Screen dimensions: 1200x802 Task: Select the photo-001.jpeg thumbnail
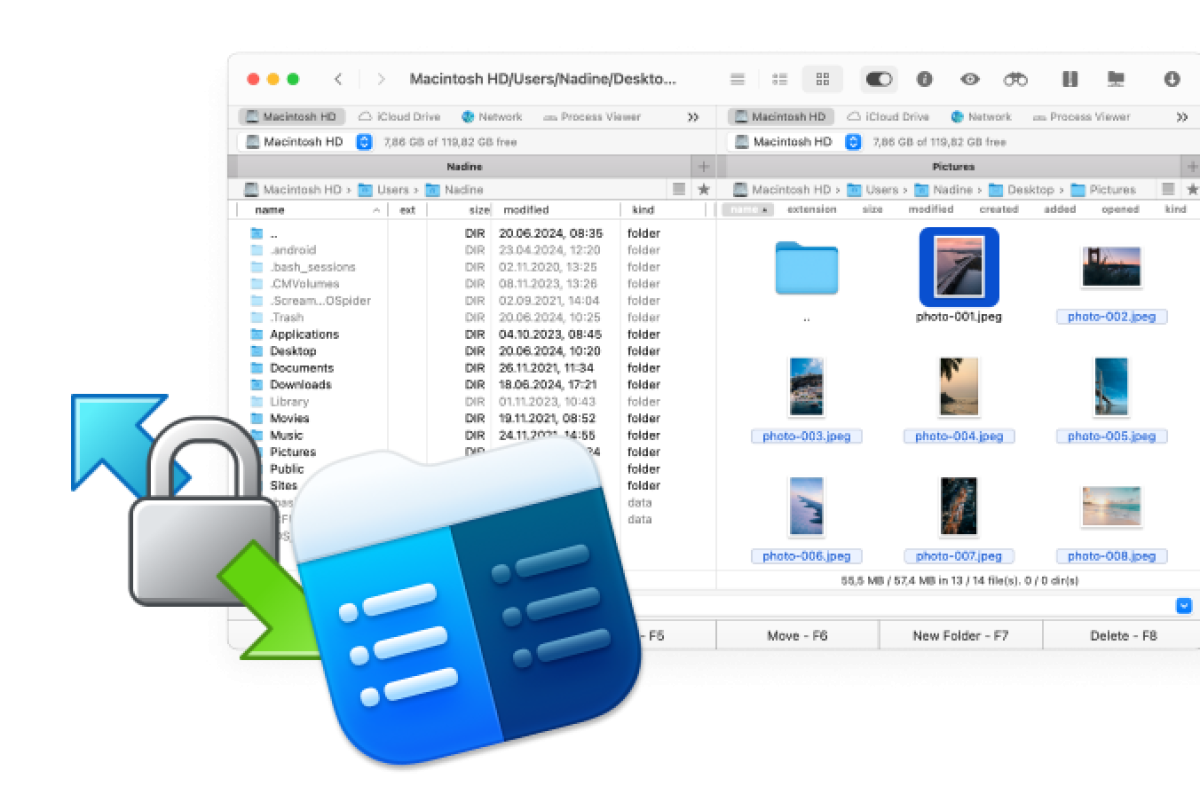pyautogui.click(x=959, y=267)
